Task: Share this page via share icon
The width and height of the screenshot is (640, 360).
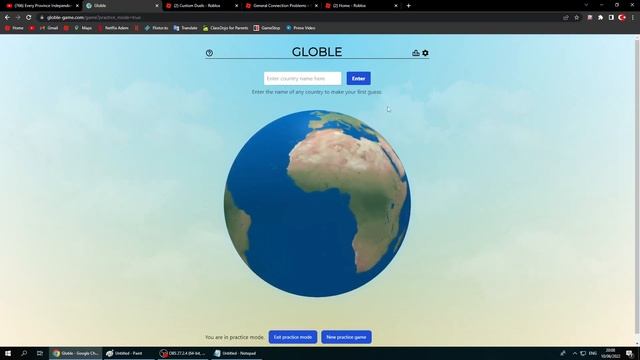Action: [x=566, y=18]
